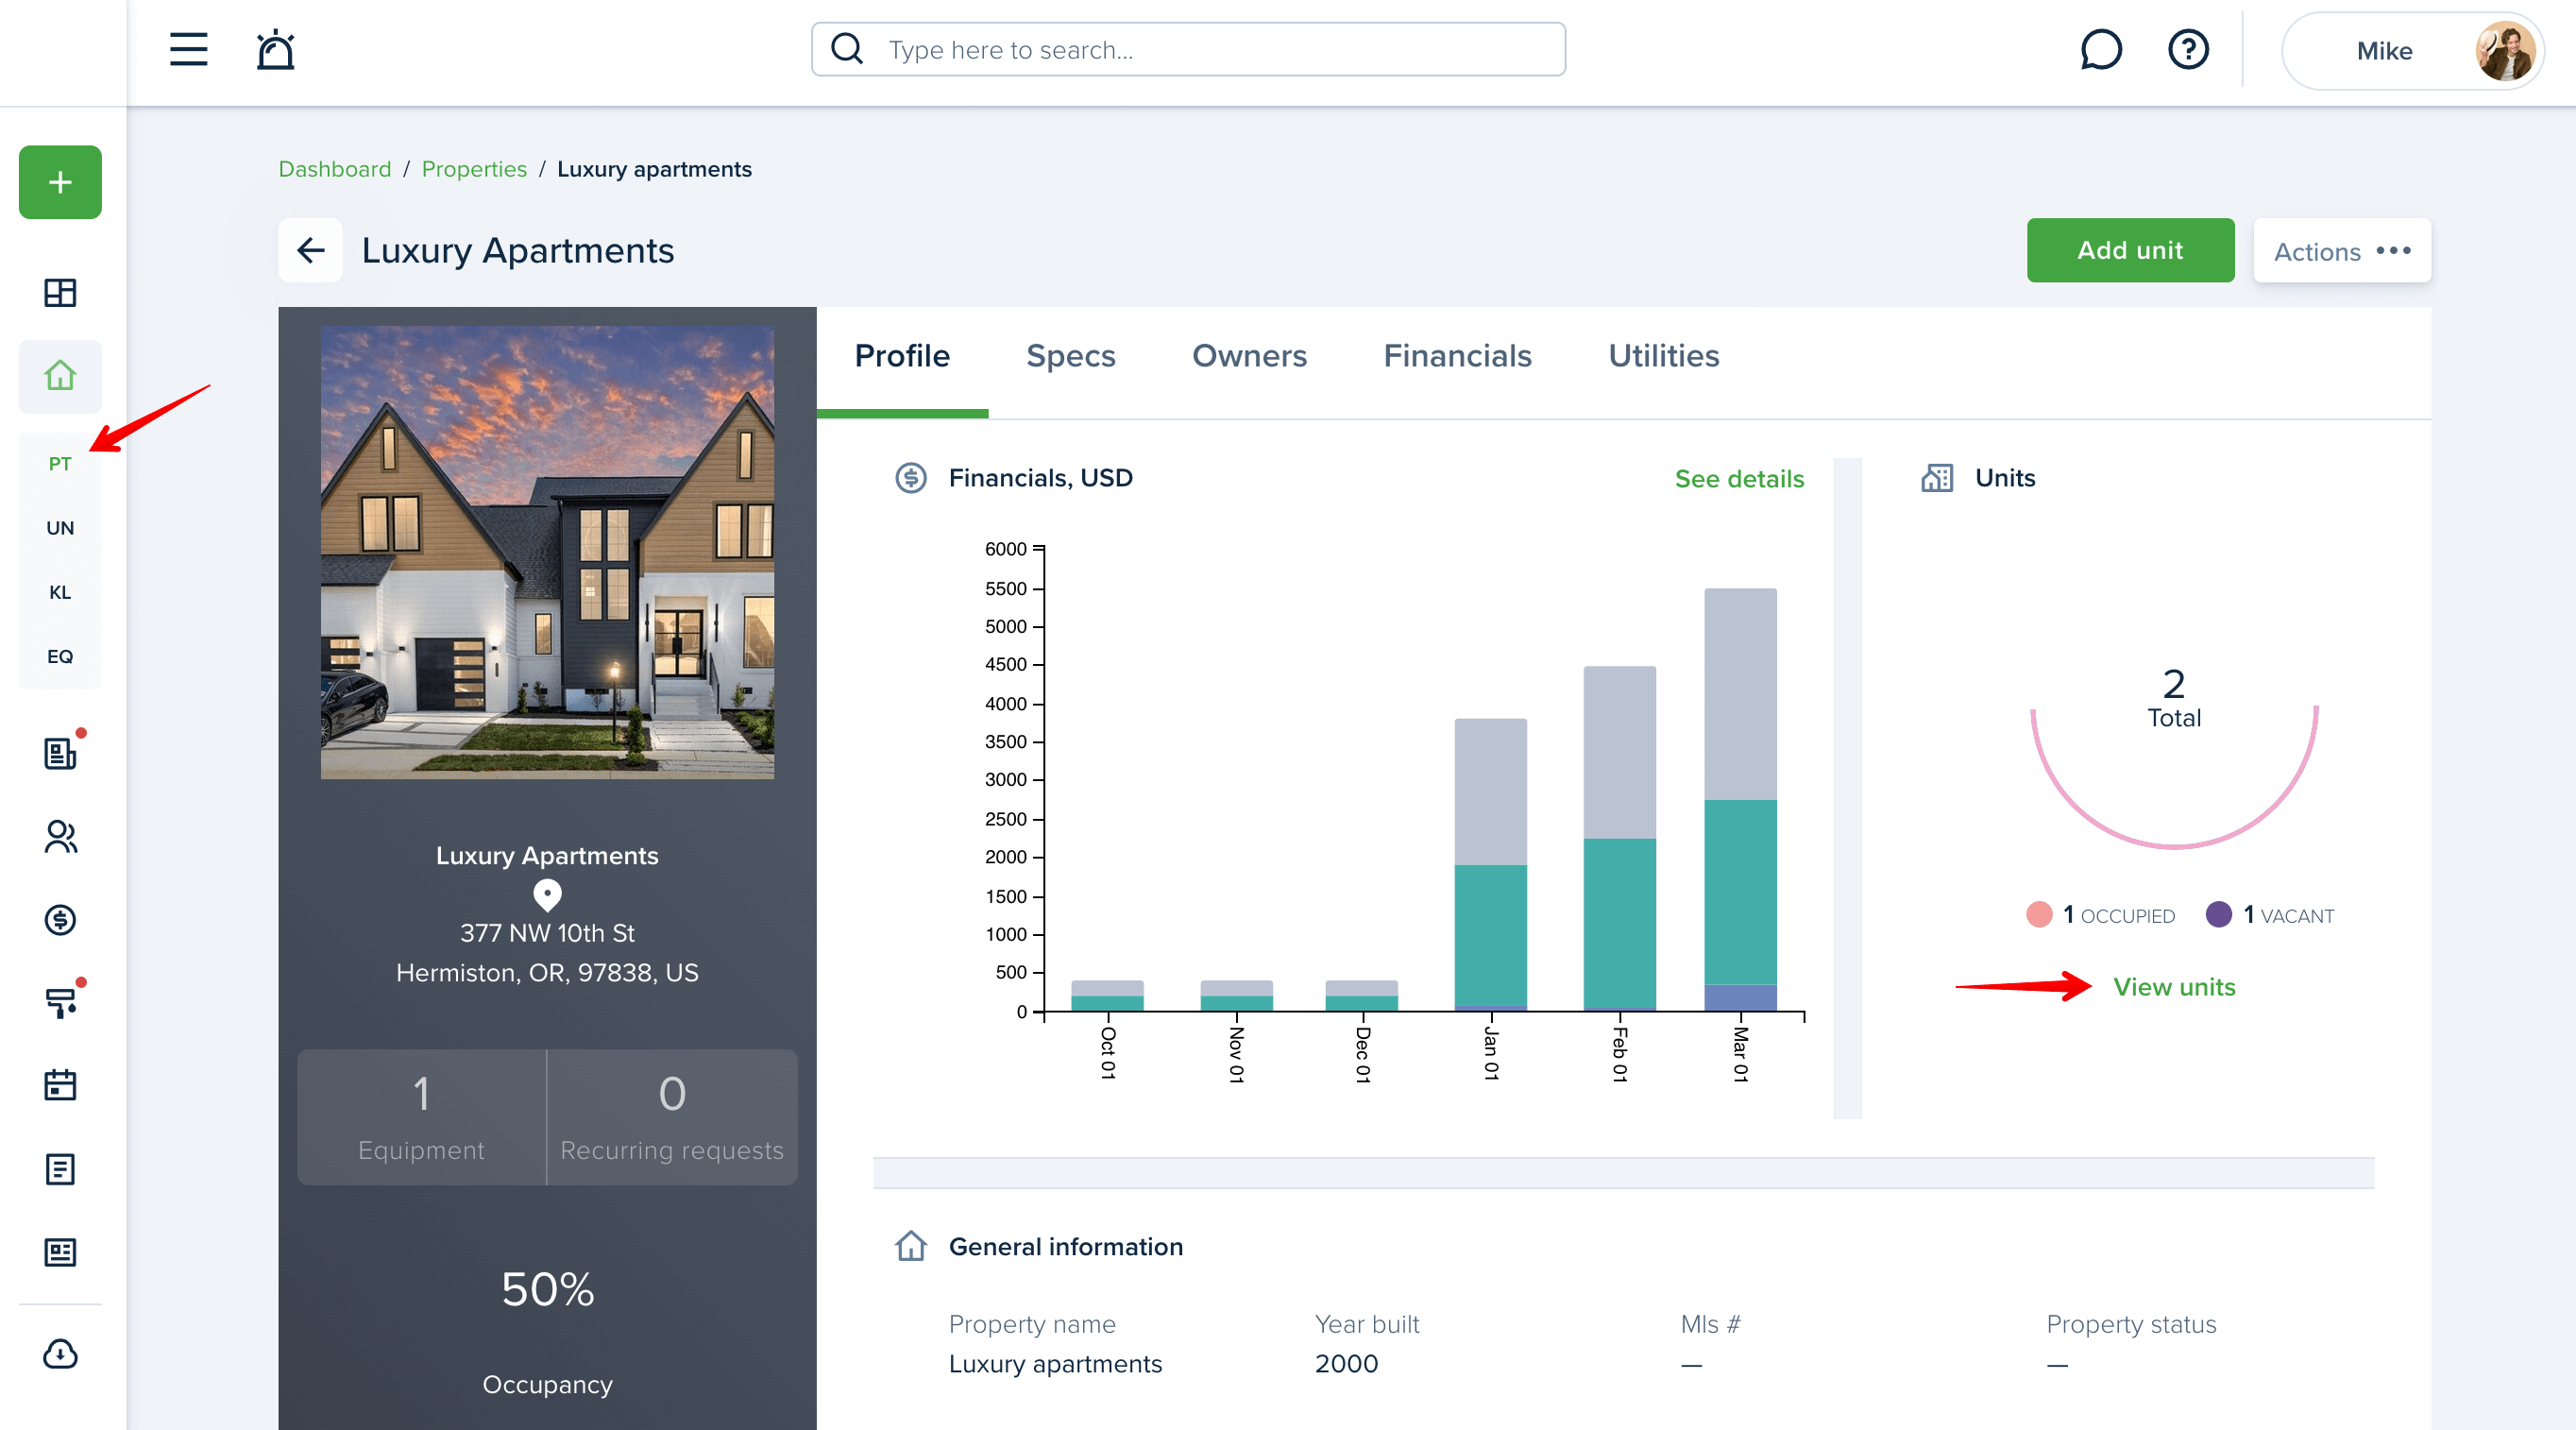
Task: Click the Add unit button
Action: click(2130, 250)
